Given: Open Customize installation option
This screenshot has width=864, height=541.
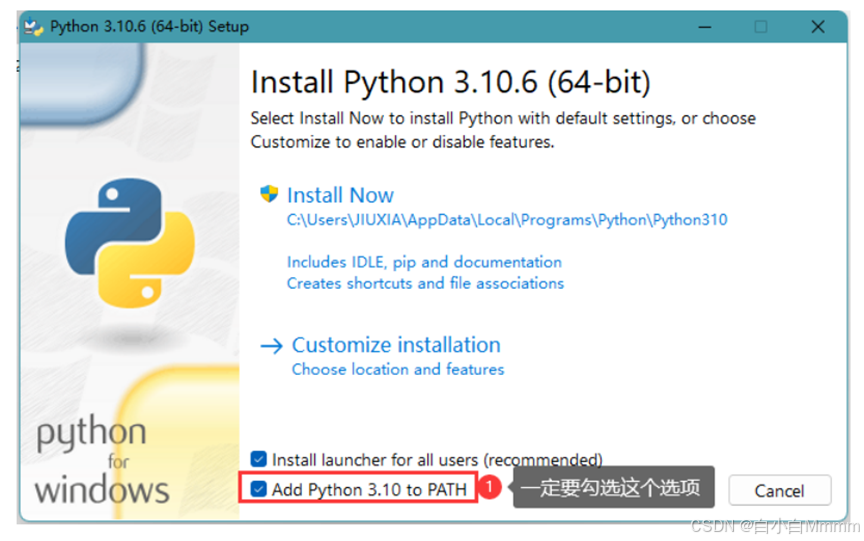Looking at the screenshot, I should (396, 345).
